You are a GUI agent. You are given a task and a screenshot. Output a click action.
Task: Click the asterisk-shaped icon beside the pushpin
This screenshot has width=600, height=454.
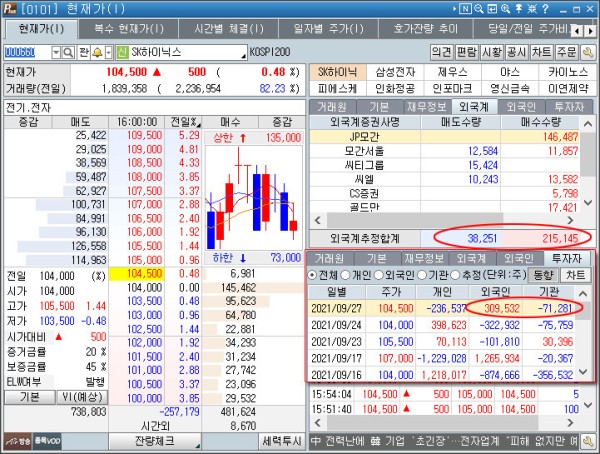click(x=532, y=8)
